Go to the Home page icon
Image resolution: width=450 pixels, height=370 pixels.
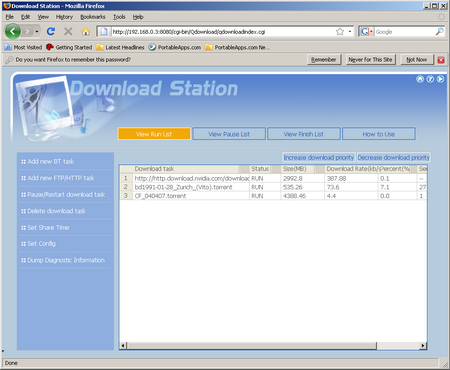tap(86, 32)
